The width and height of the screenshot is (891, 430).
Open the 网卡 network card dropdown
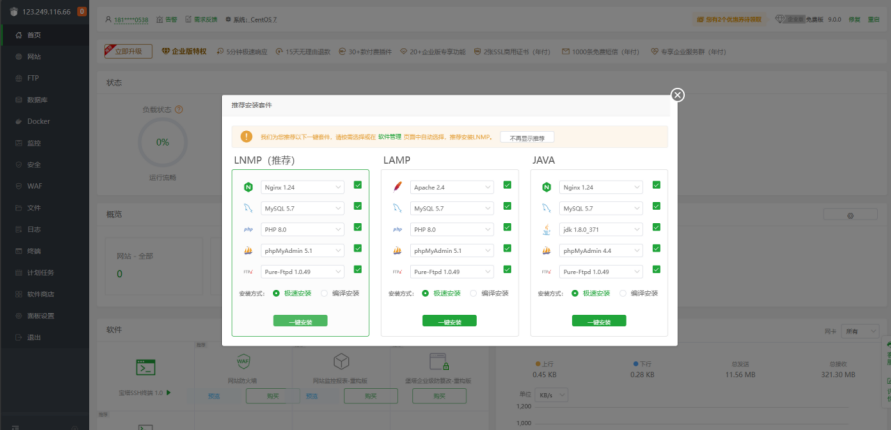click(x=860, y=331)
